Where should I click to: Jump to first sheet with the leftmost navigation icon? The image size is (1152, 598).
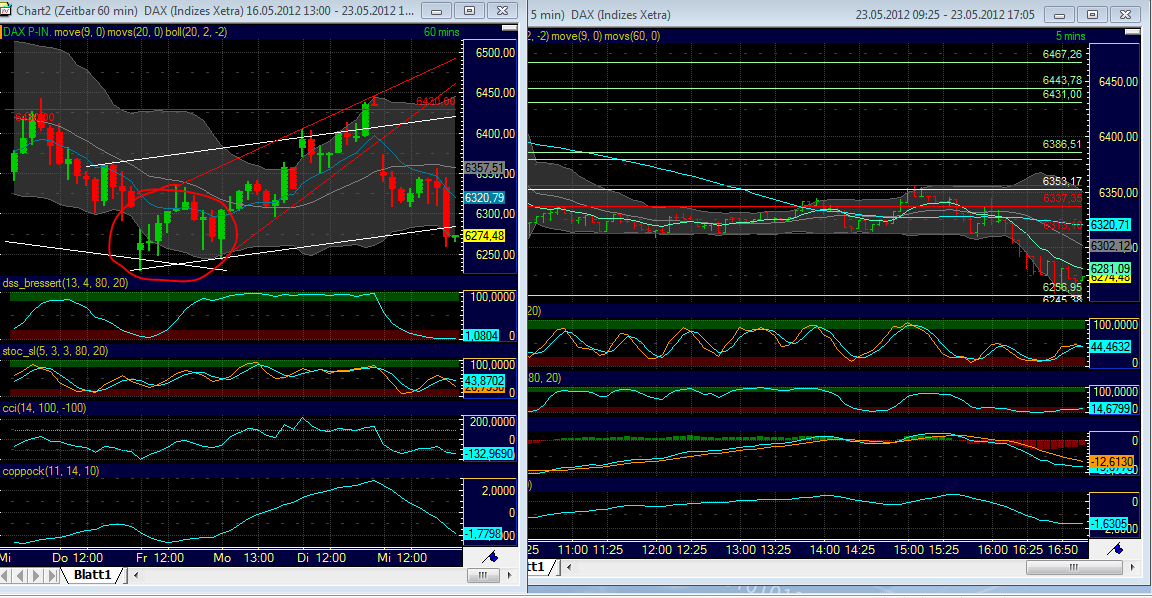[6, 575]
